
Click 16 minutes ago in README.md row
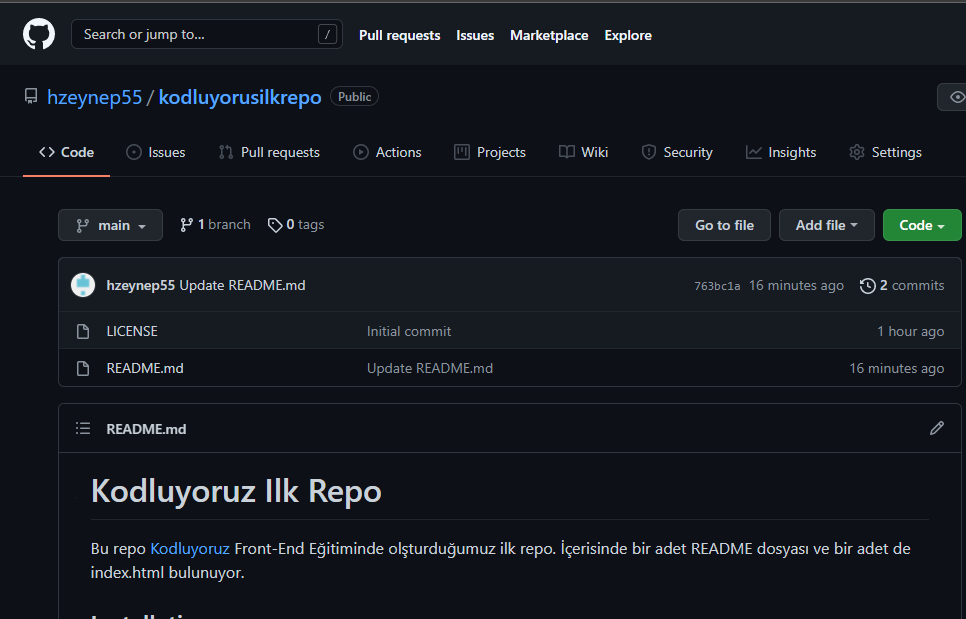(897, 368)
